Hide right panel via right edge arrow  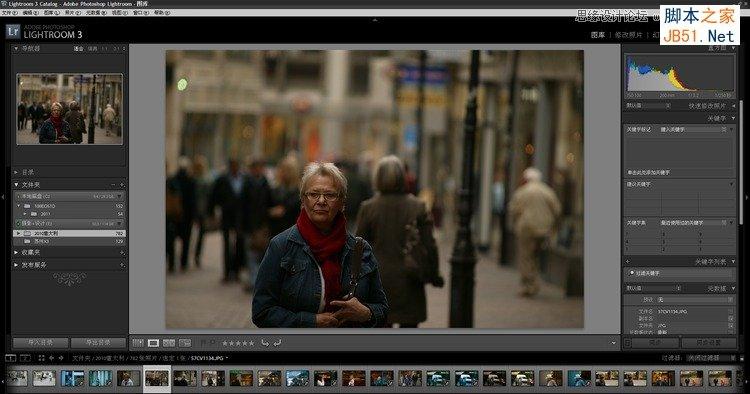[x=747, y=197]
